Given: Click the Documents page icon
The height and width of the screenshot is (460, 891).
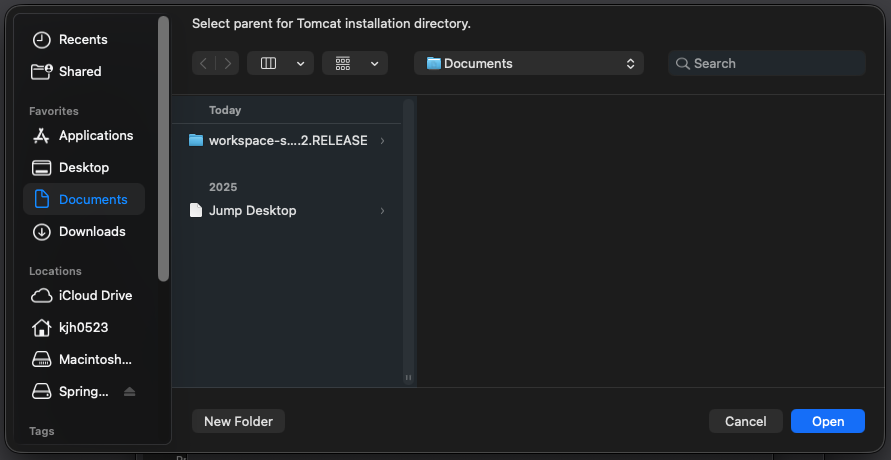Looking at the screenshot, I should point(41,199).
